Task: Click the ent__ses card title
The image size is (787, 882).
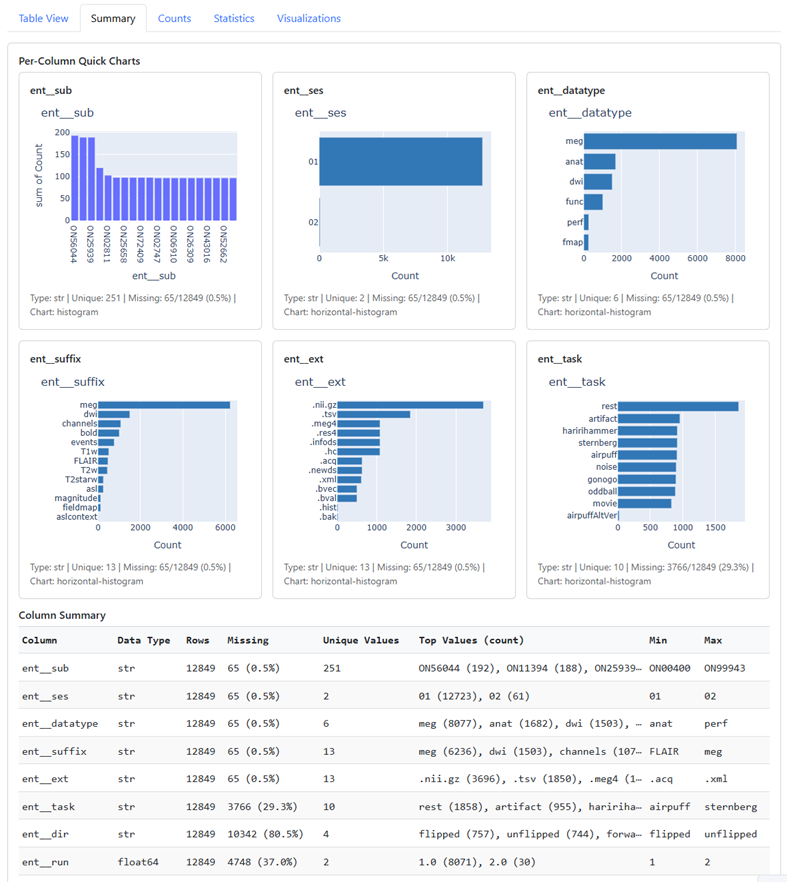Action: pyautogui.click(x=303, y=91)
